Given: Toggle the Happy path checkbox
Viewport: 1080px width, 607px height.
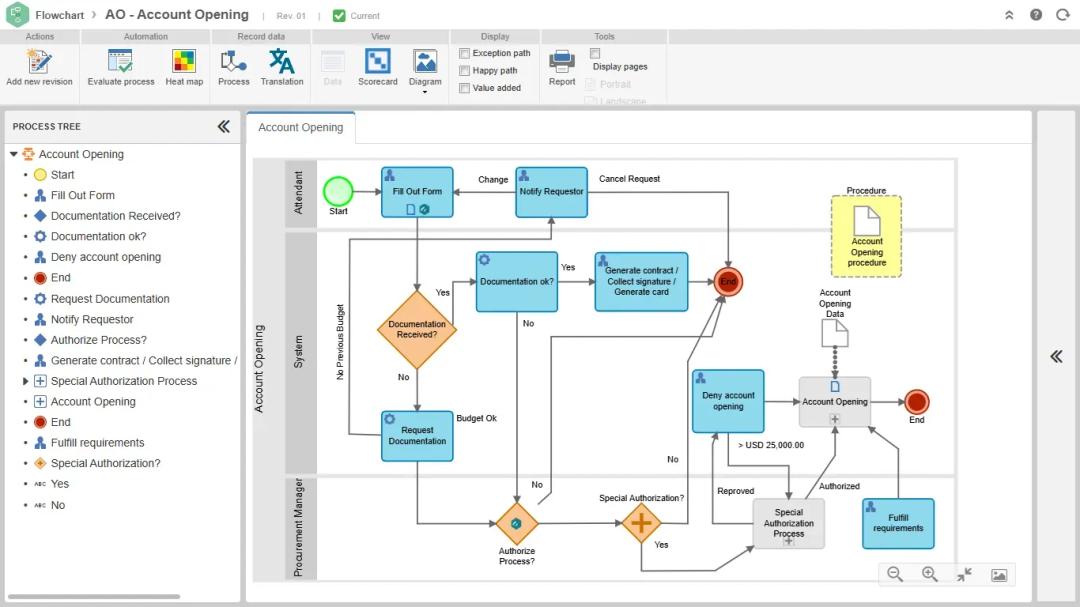Looking at the screenshot, I should coord(465,71).
